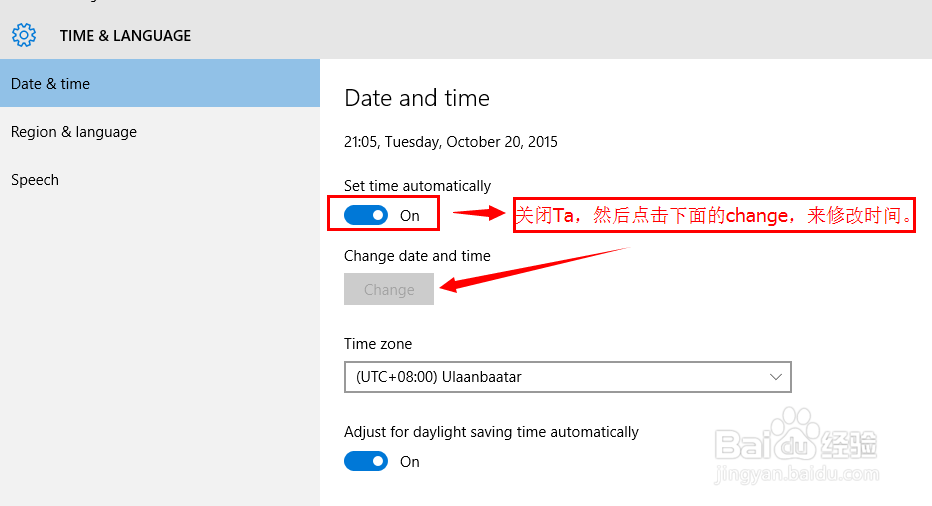932x506 pixels.
Task: Click the Change date and time label
Action: [x=417, y=256]
